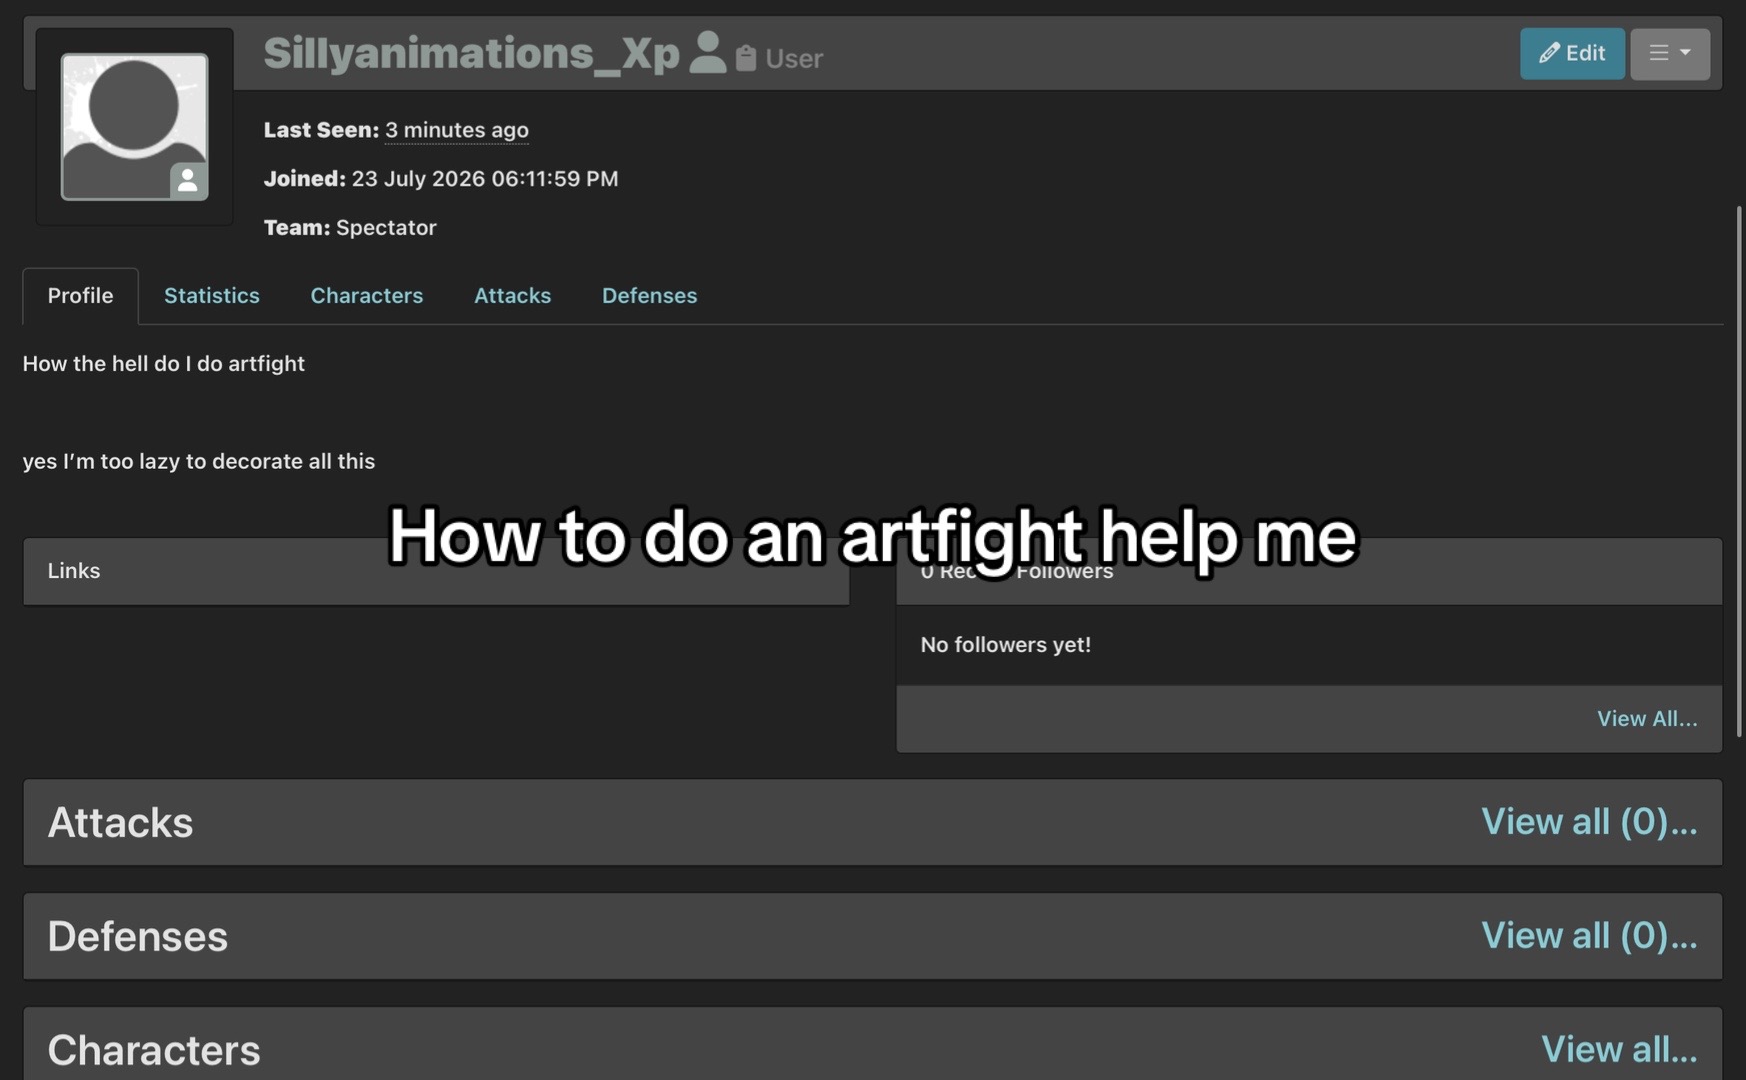
Task: Click the Edit profile button
Action: click(x=1572, y=53)
